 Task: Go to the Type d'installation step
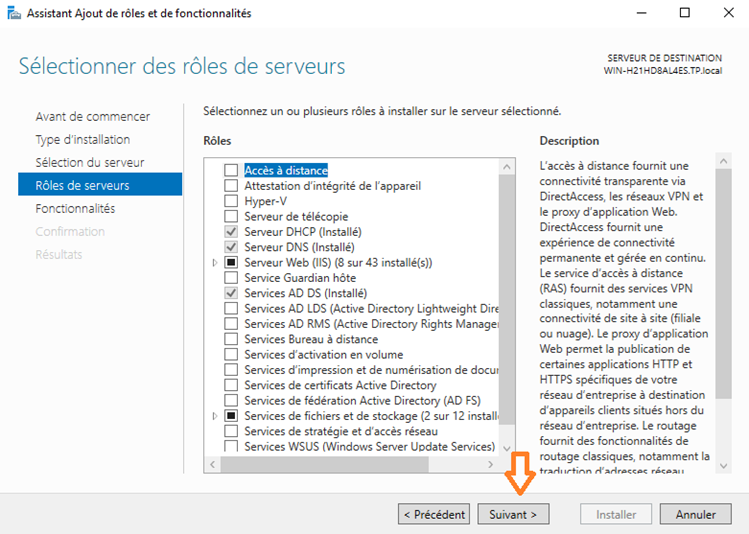point(83,139)
